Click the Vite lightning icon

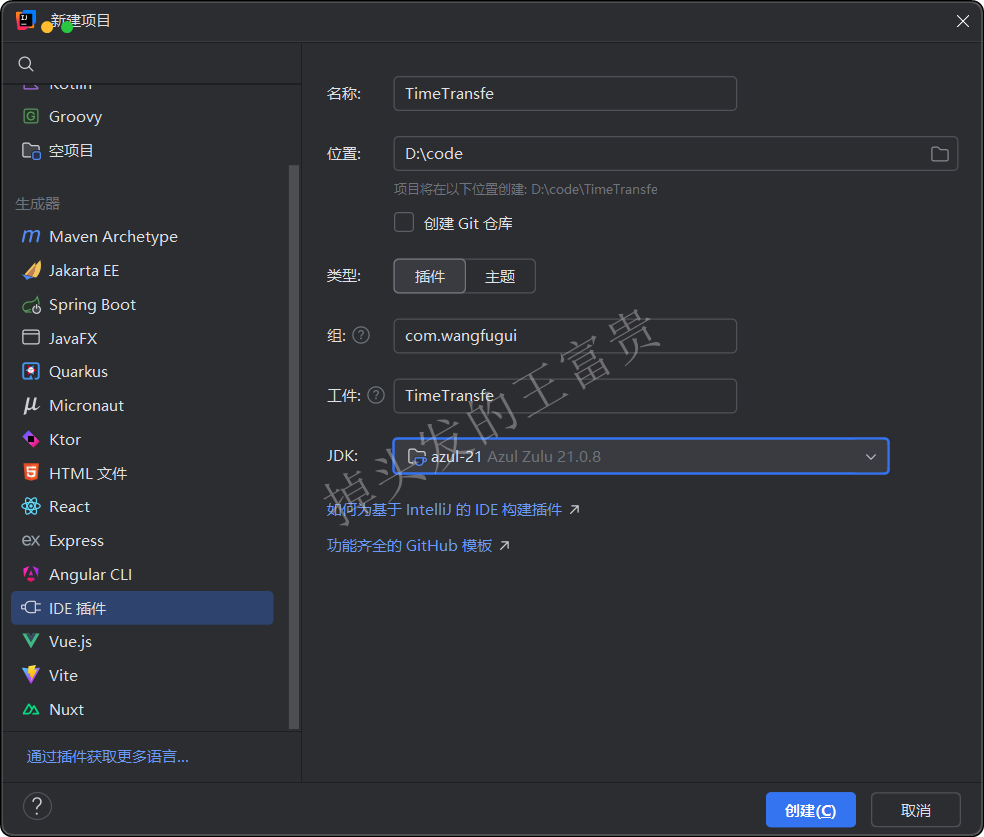click(31, 675)
